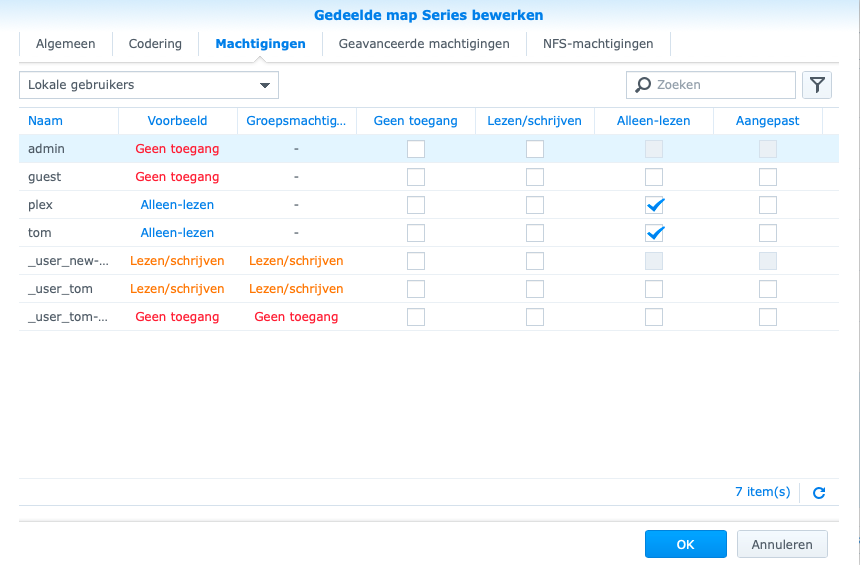Confirm with the OK button
The width and height of the screenshot is (860, 565).
pos(686,544)
